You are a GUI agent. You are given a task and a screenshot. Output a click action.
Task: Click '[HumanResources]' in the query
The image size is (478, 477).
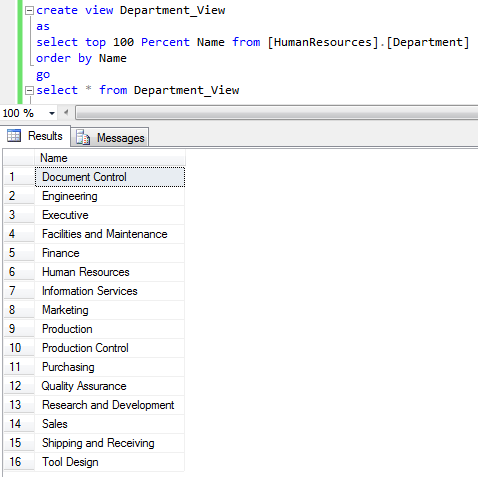click(323, 42)
